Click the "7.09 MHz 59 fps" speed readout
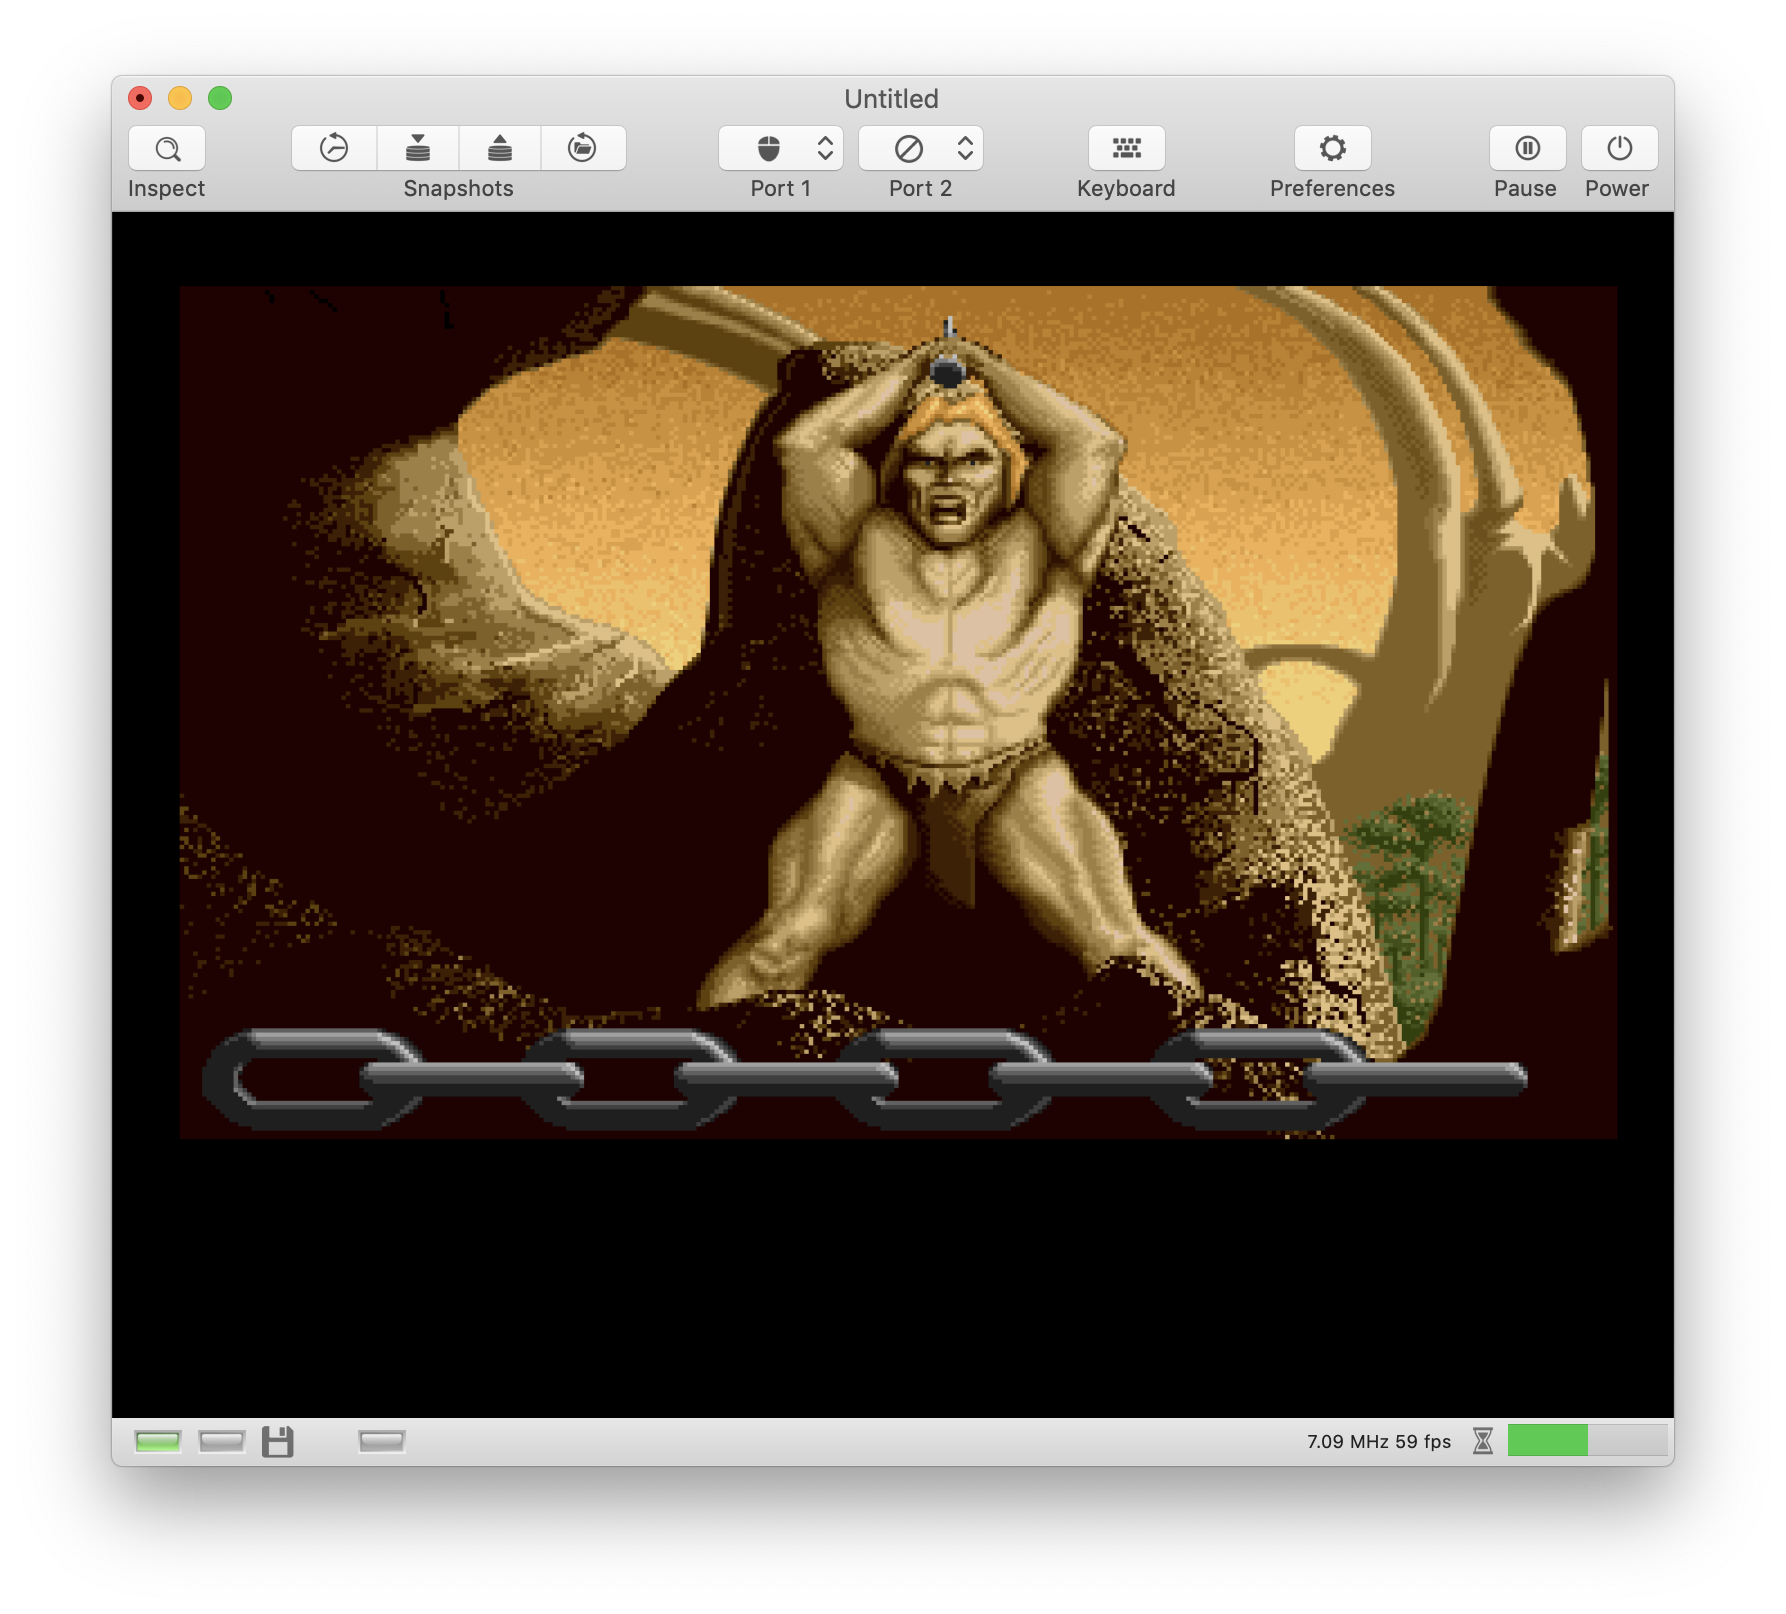 coord(1379,1441)
